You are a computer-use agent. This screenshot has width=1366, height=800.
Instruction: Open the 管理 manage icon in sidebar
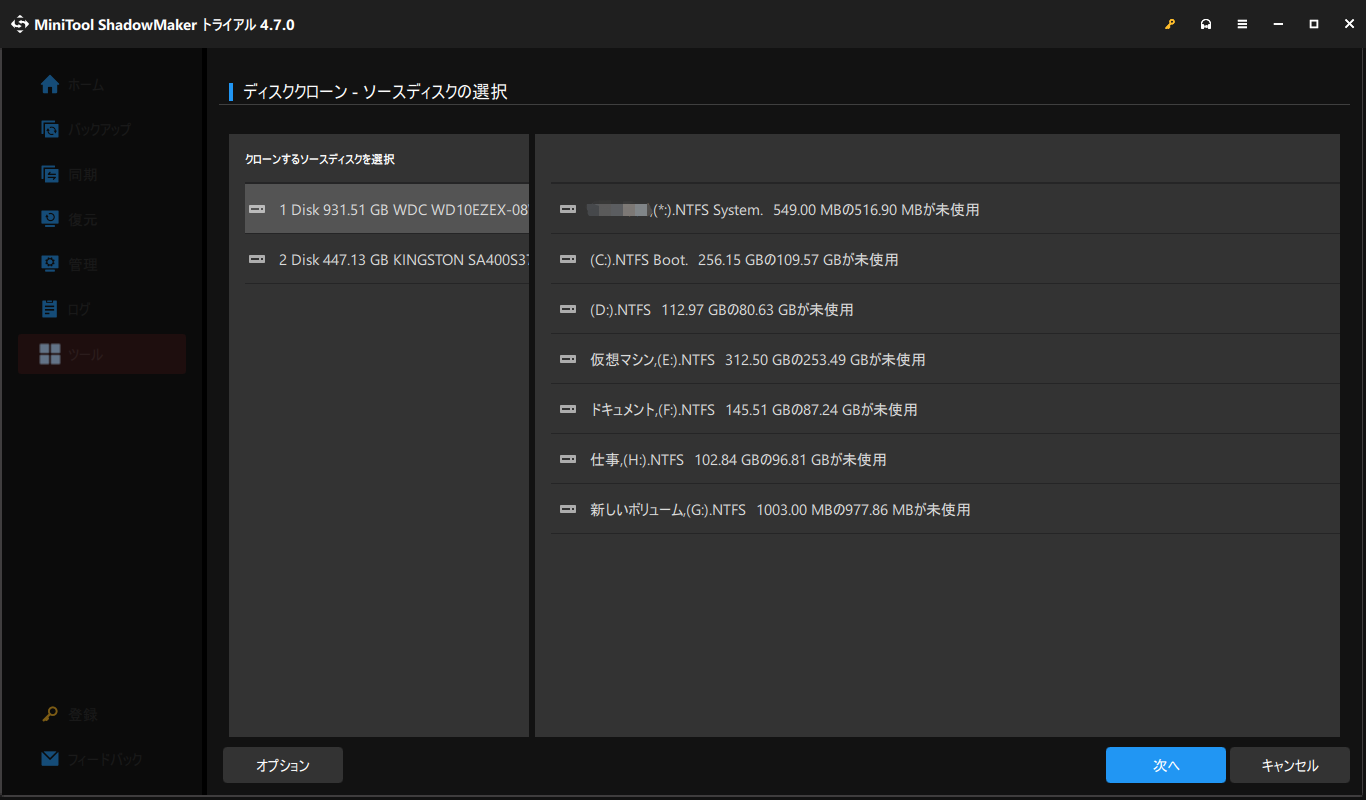[x=50, y=264]
